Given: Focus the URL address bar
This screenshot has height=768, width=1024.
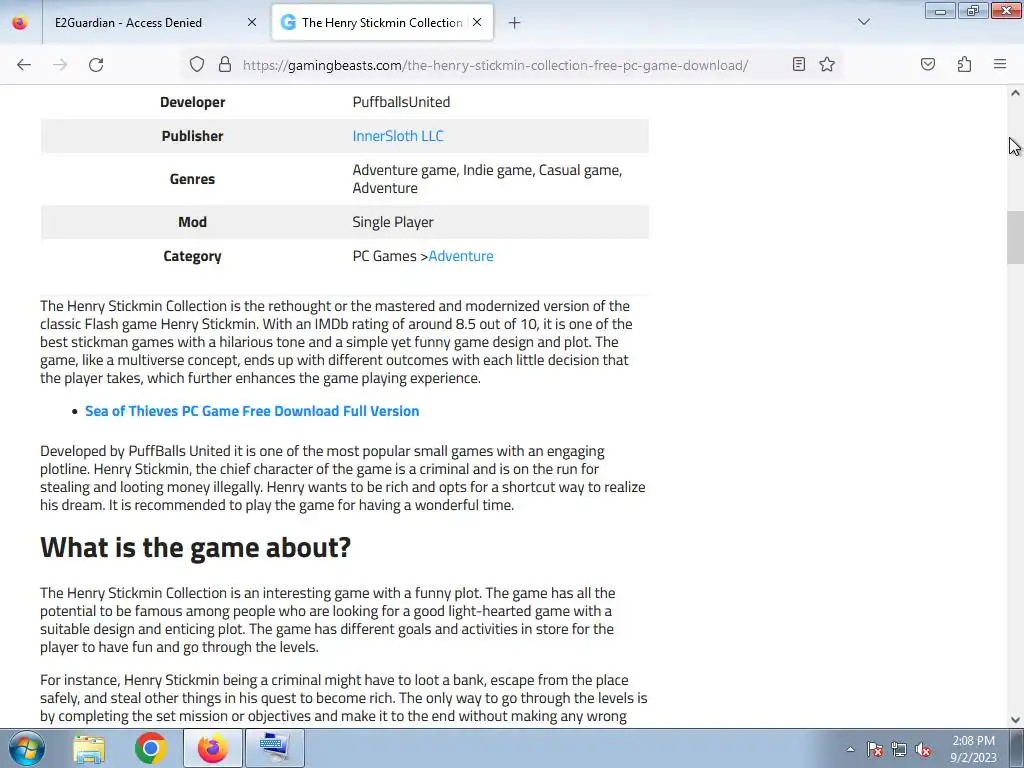Looking at the screenshot, I should tap(495, 65).
